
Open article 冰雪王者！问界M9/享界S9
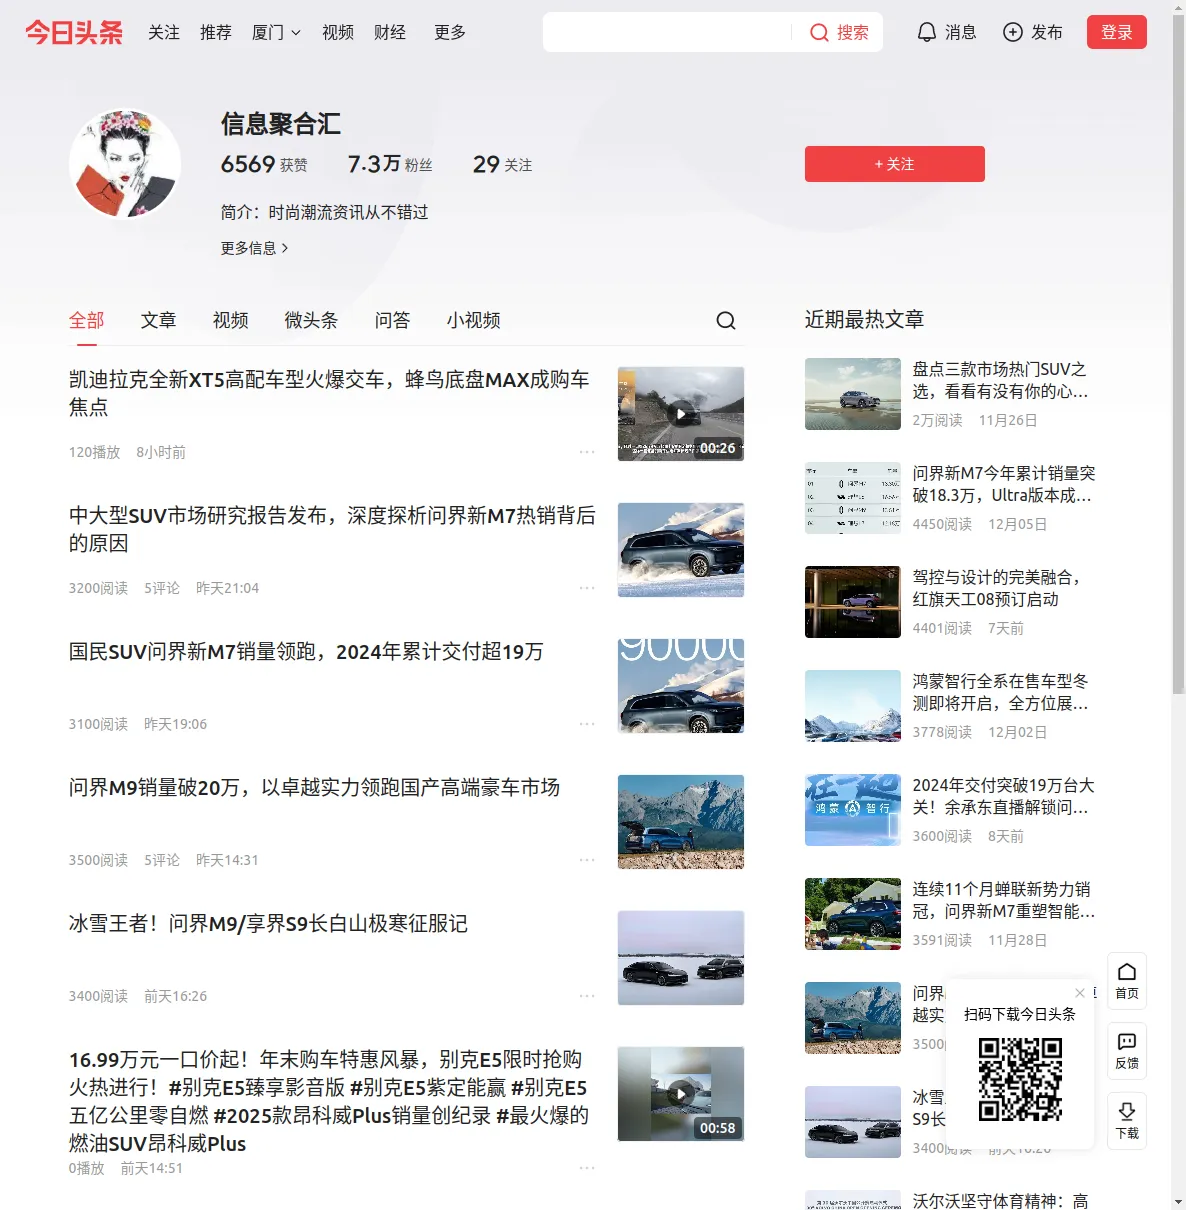coord(268,924)
